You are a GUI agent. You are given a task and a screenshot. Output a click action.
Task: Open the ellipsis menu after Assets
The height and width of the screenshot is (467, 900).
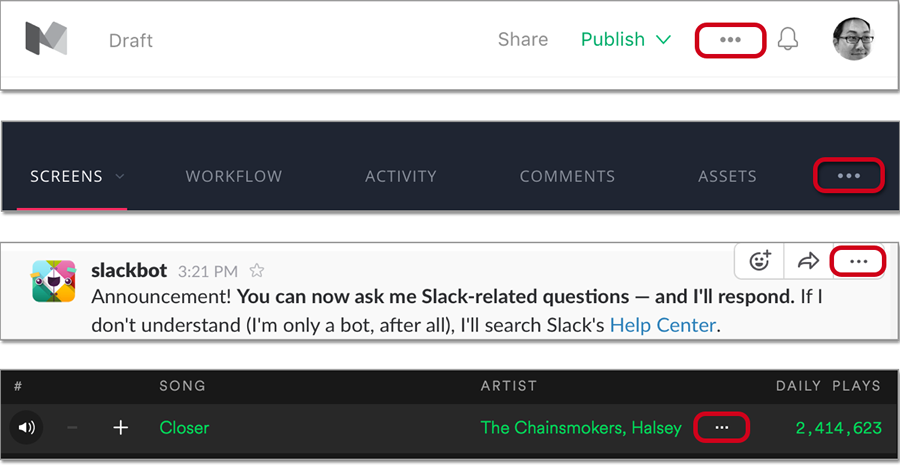(849, 176)
